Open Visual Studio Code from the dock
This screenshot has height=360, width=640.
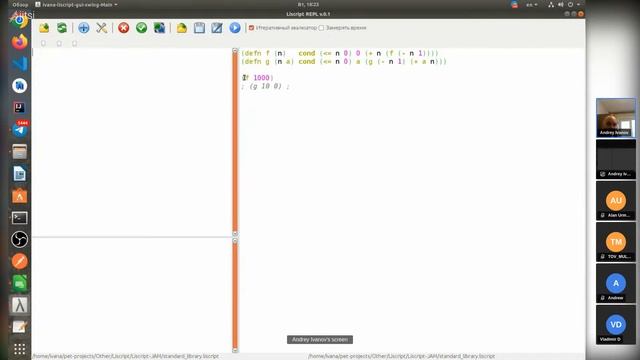coord(19,64)
